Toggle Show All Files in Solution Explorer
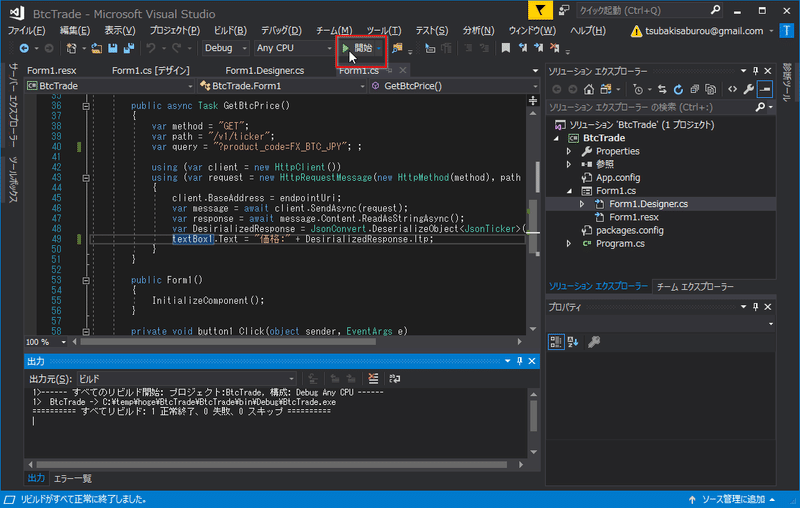The width and height of the screenshot is (800, 508). (x=711, y=89)
